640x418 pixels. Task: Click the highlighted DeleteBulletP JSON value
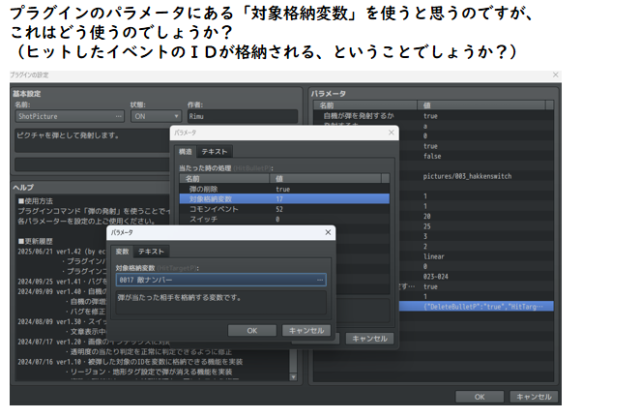483,307
